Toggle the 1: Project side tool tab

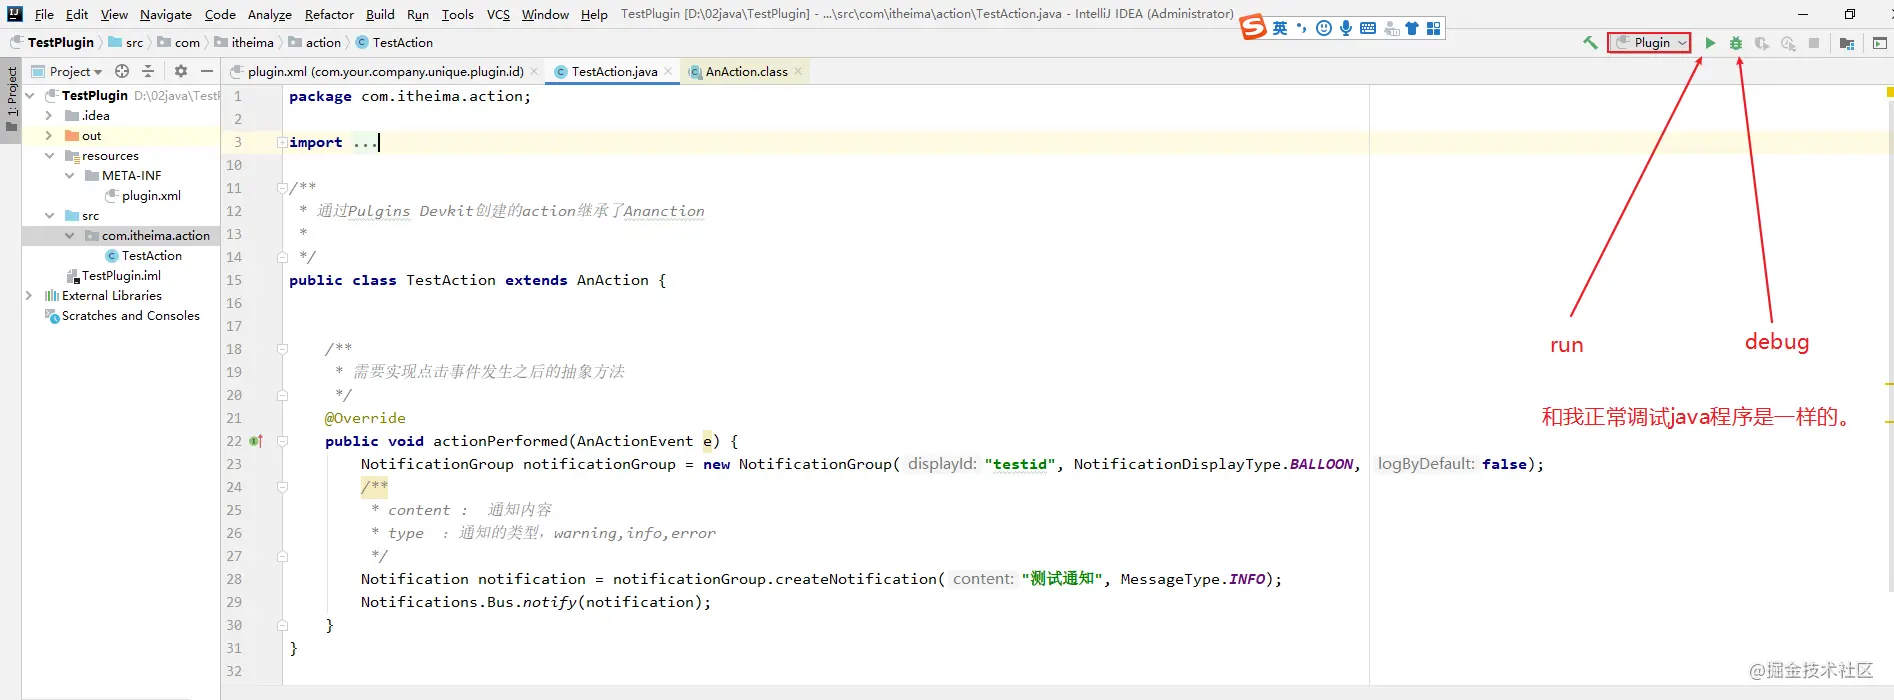pos(11,100)
